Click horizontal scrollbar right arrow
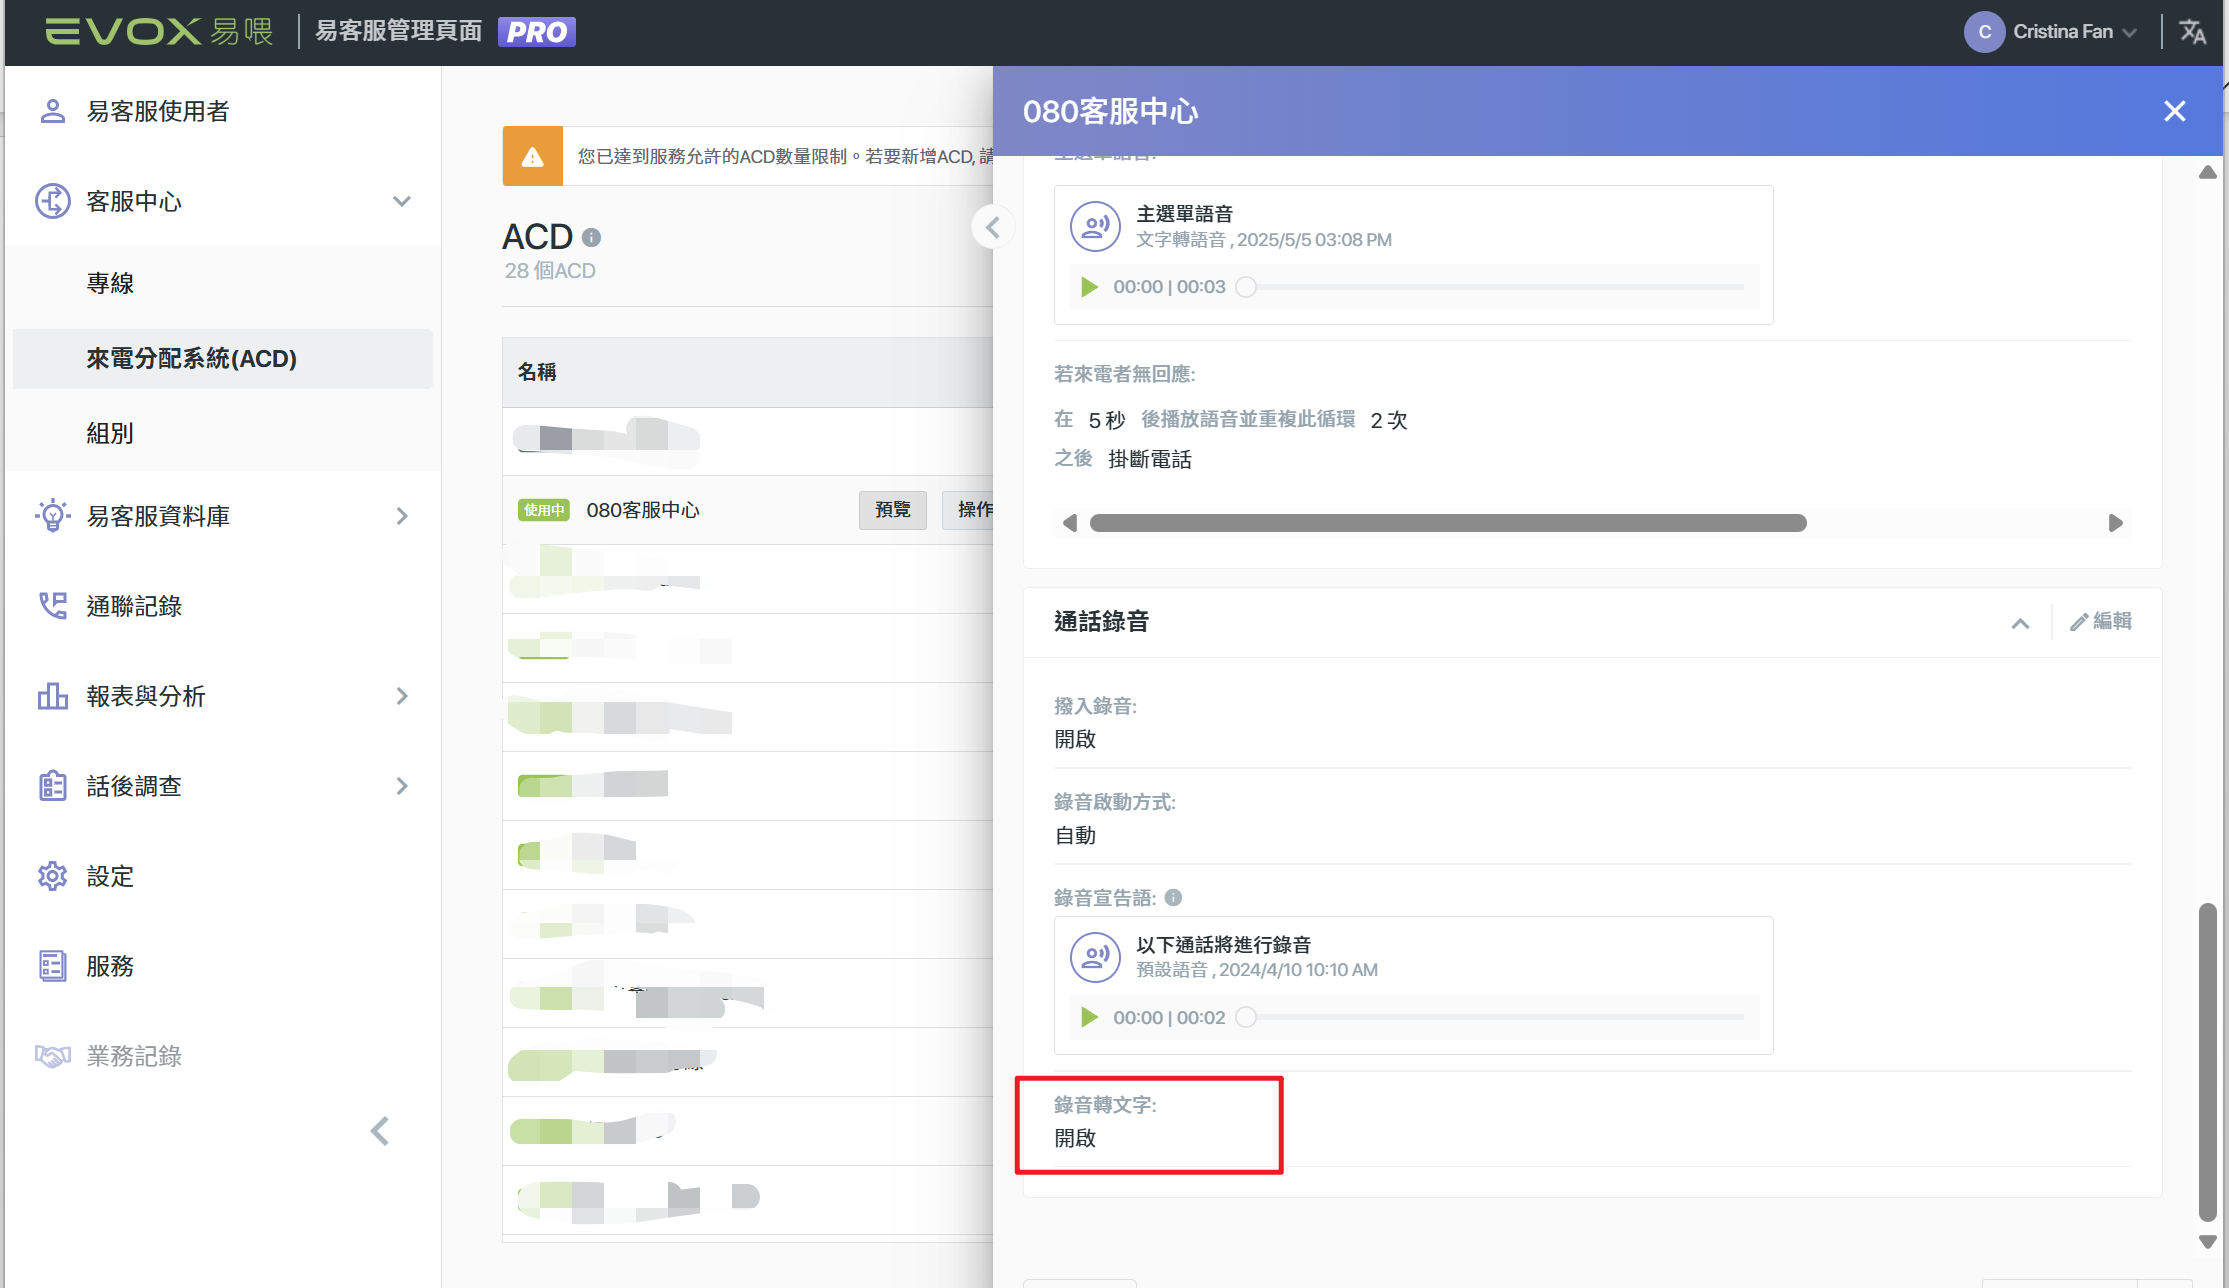This screenshot has width=2229, height=1288. [2115, 523]
